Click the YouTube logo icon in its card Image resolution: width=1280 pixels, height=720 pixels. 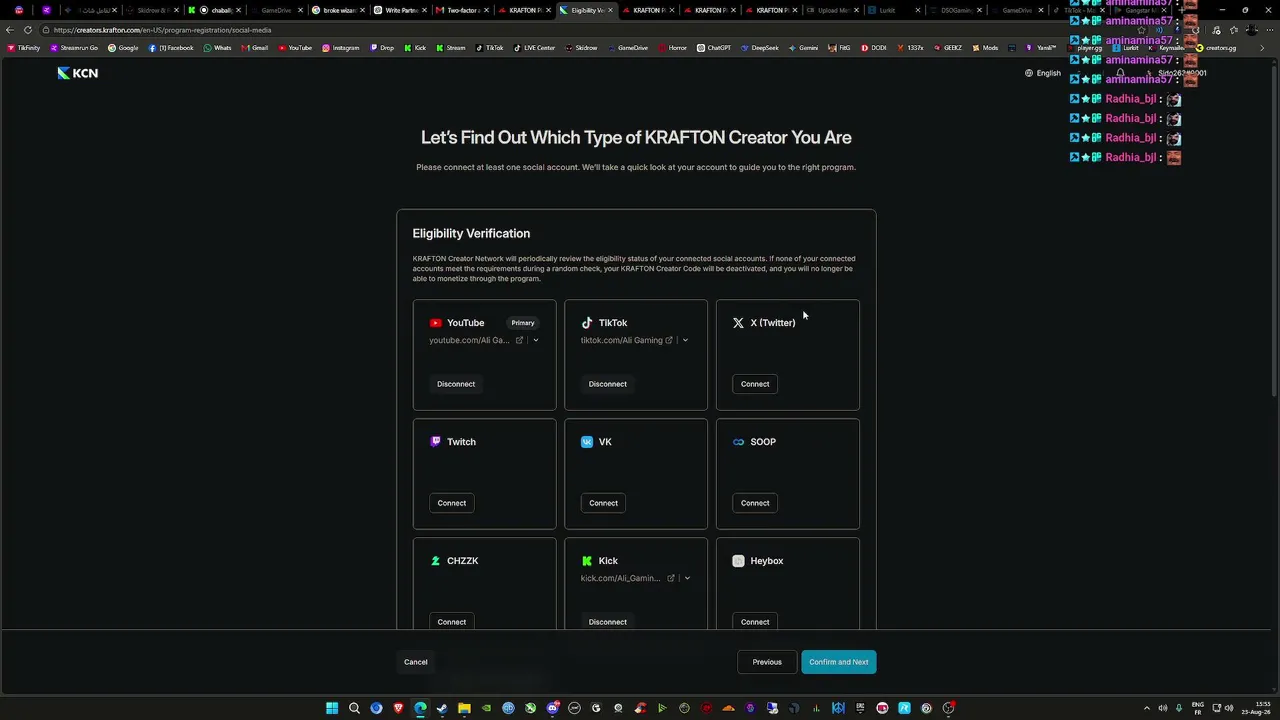click(x=435, y=323)
